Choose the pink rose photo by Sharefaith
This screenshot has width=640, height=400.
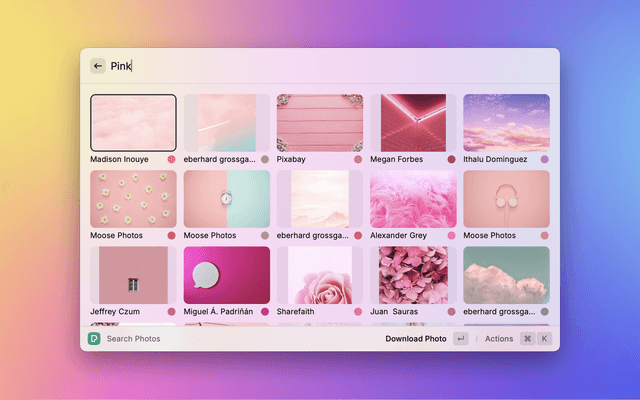[320, 275]
